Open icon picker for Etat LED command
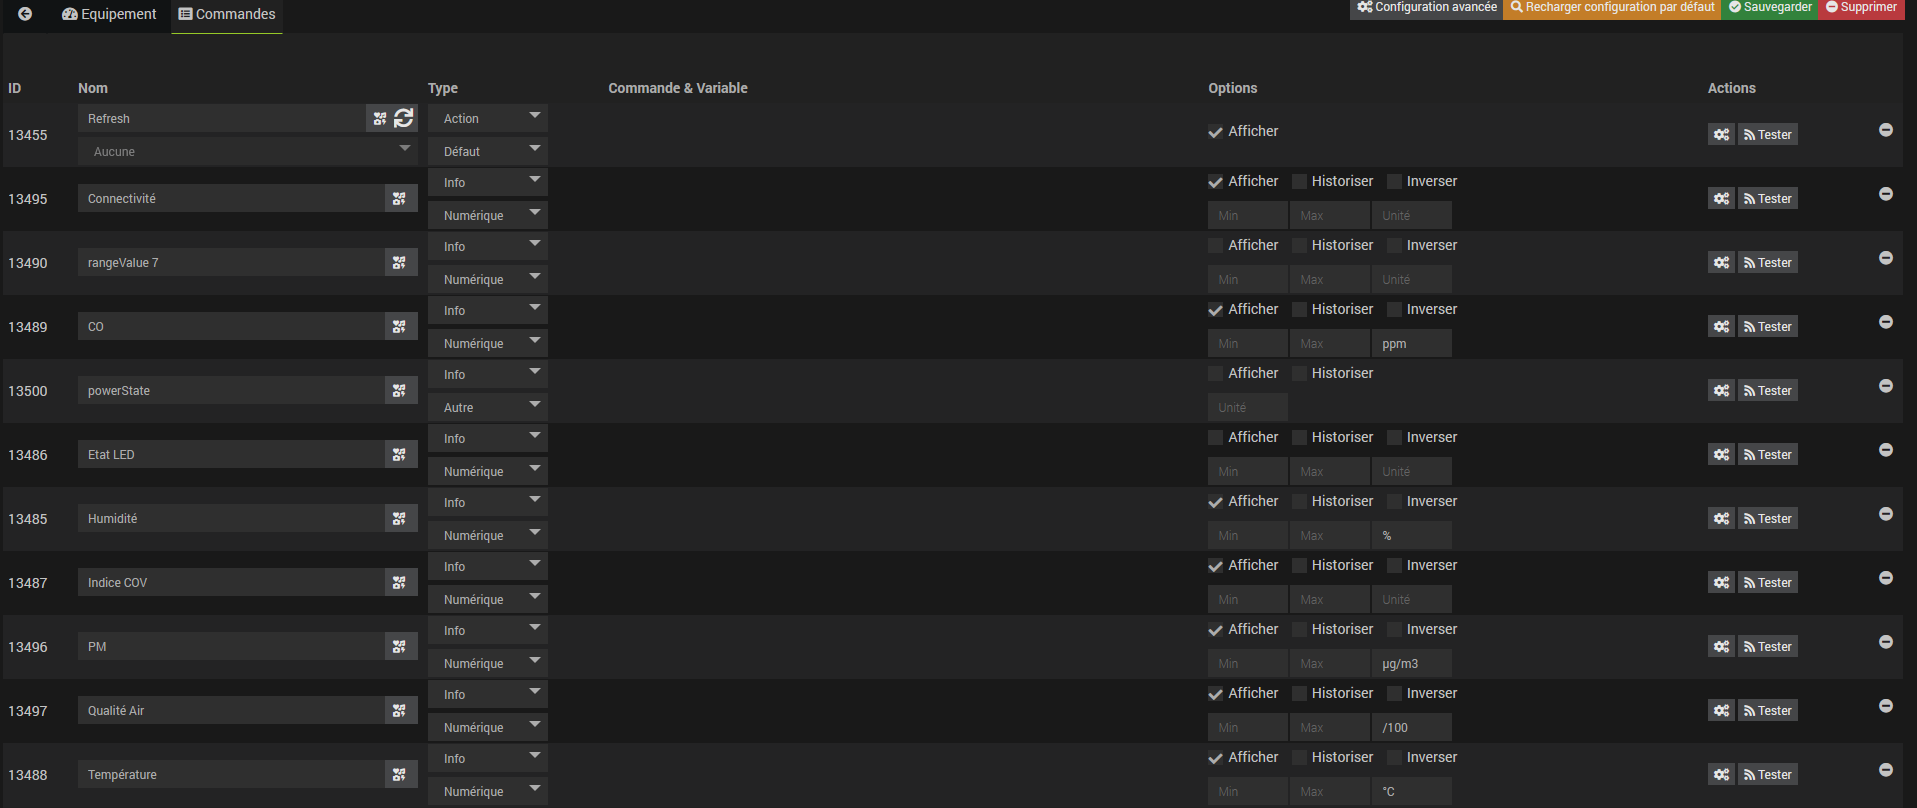This screenshot has height=808, width=1917. point(400,454)
